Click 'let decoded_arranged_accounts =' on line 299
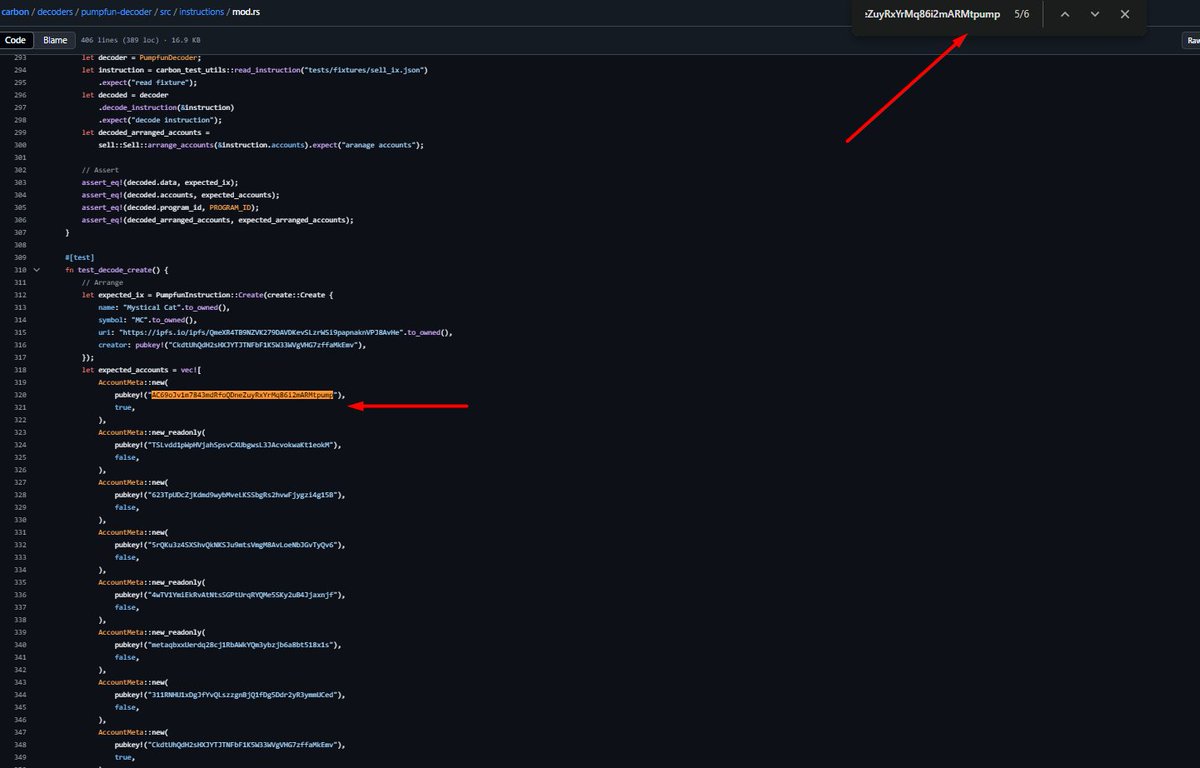This screenshot has height=768, width=1200. coord(146,133)
